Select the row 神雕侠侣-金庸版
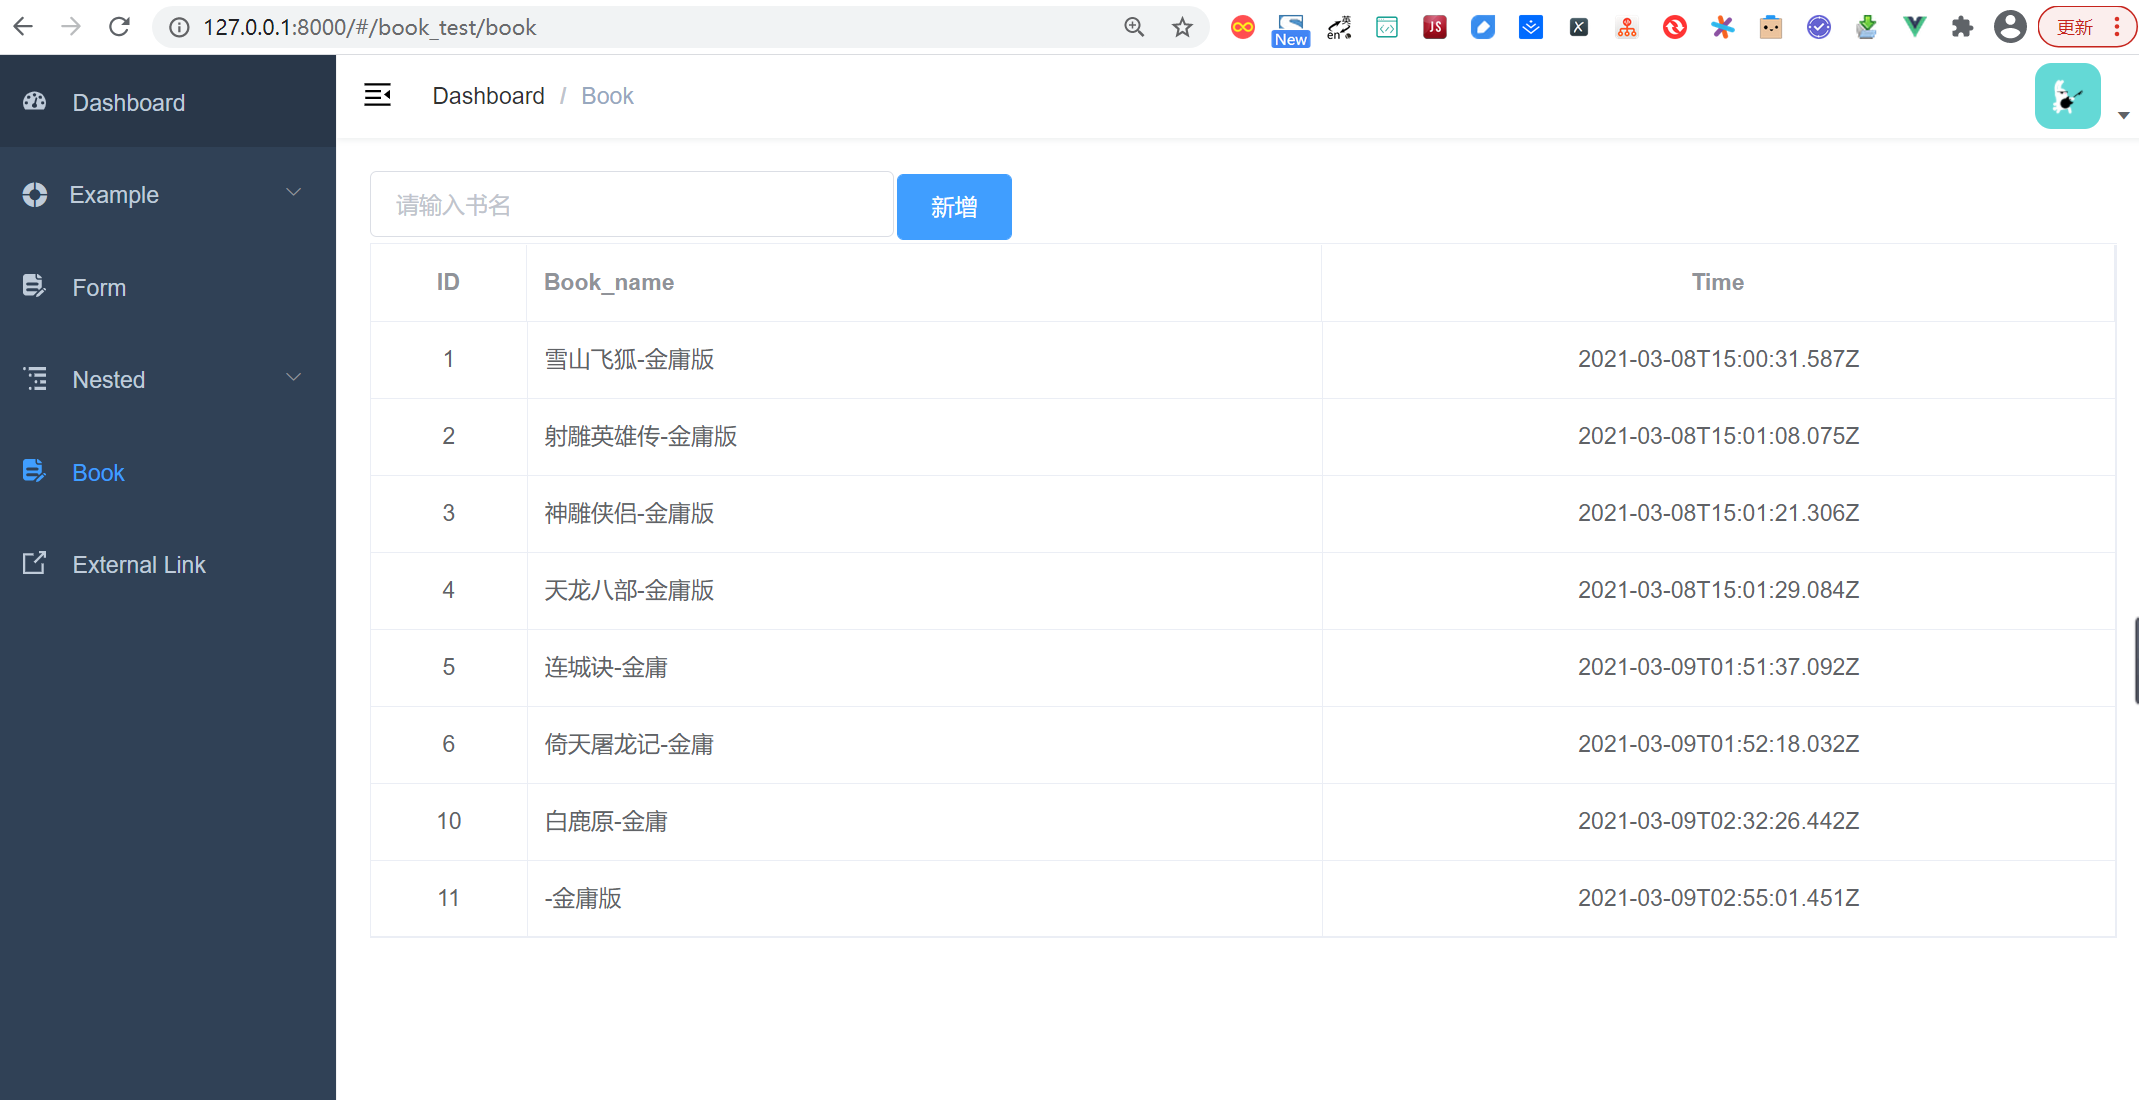This screenshot has width=2139, height=1100. pyautogui.click(x=1242, y=513)
